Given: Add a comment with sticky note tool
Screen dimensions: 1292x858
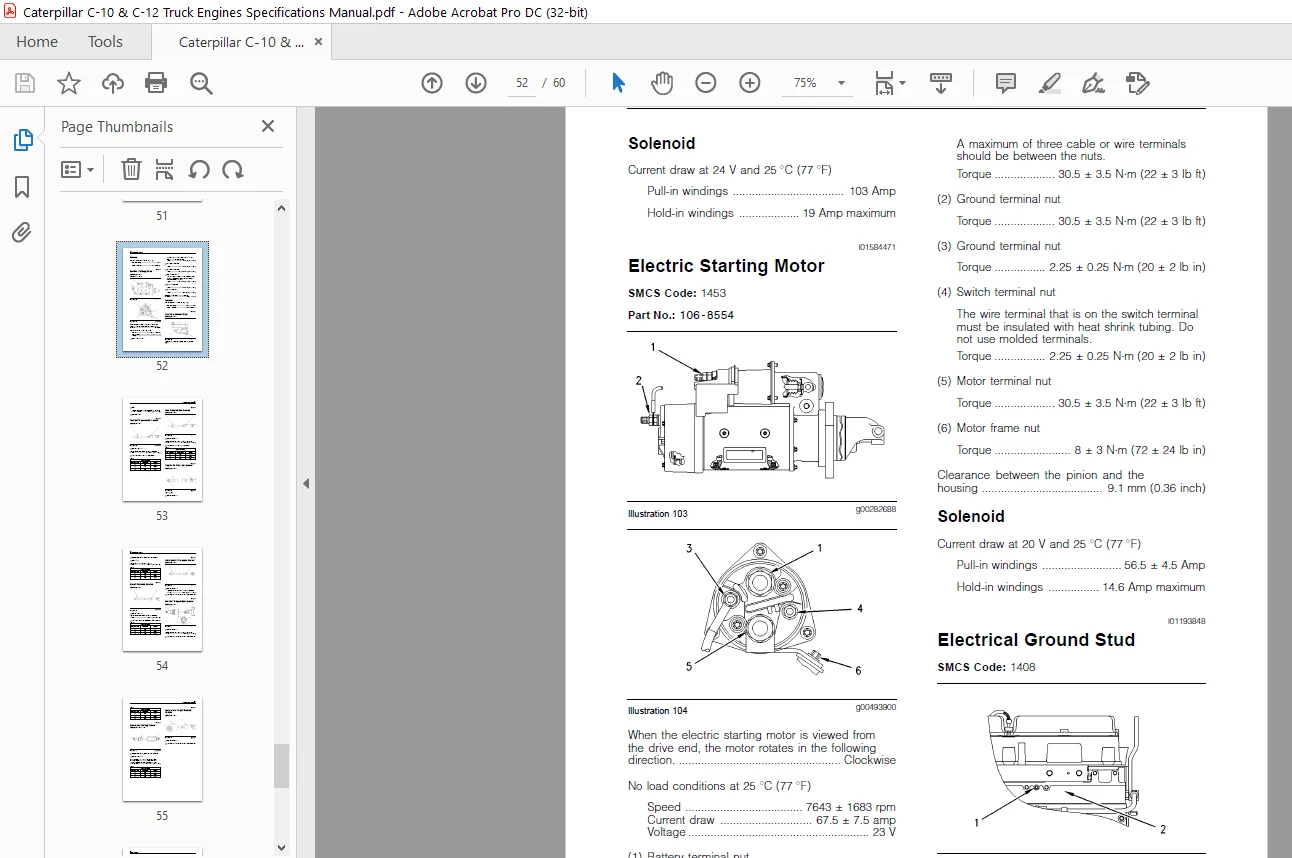Looking at the screenshot, I should [x=1006, y=83].
